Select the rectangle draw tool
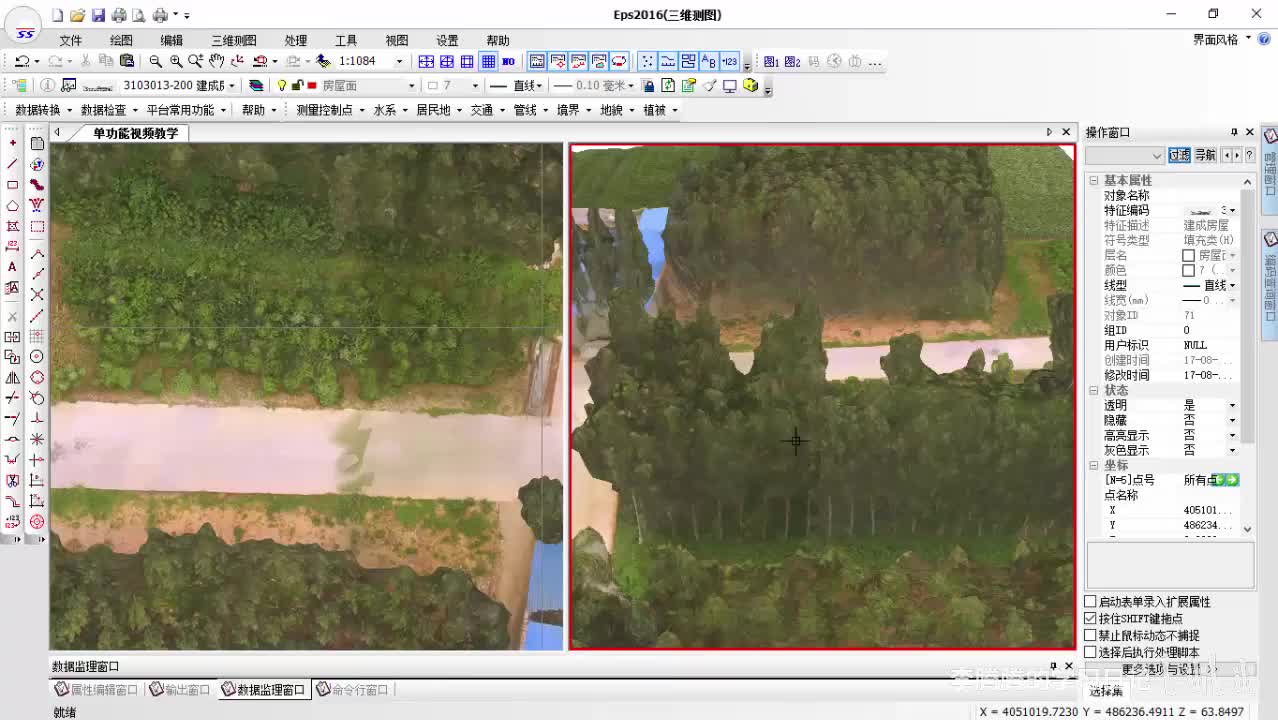The height and width of the screenshot is (720, 1278). click(12, 185)
